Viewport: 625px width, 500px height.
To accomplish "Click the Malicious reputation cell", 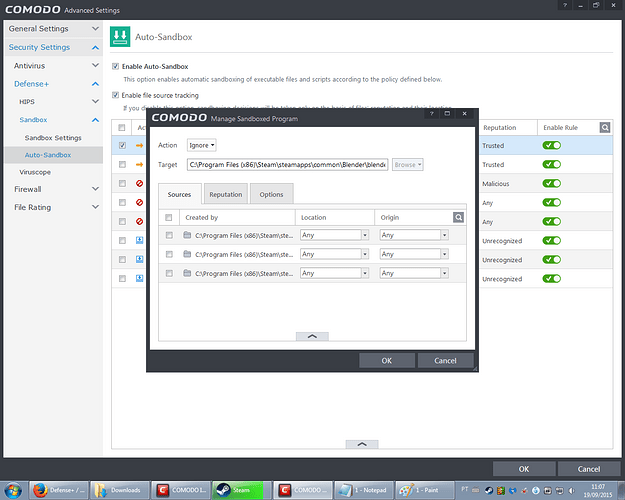I will [x=495, y=183].
